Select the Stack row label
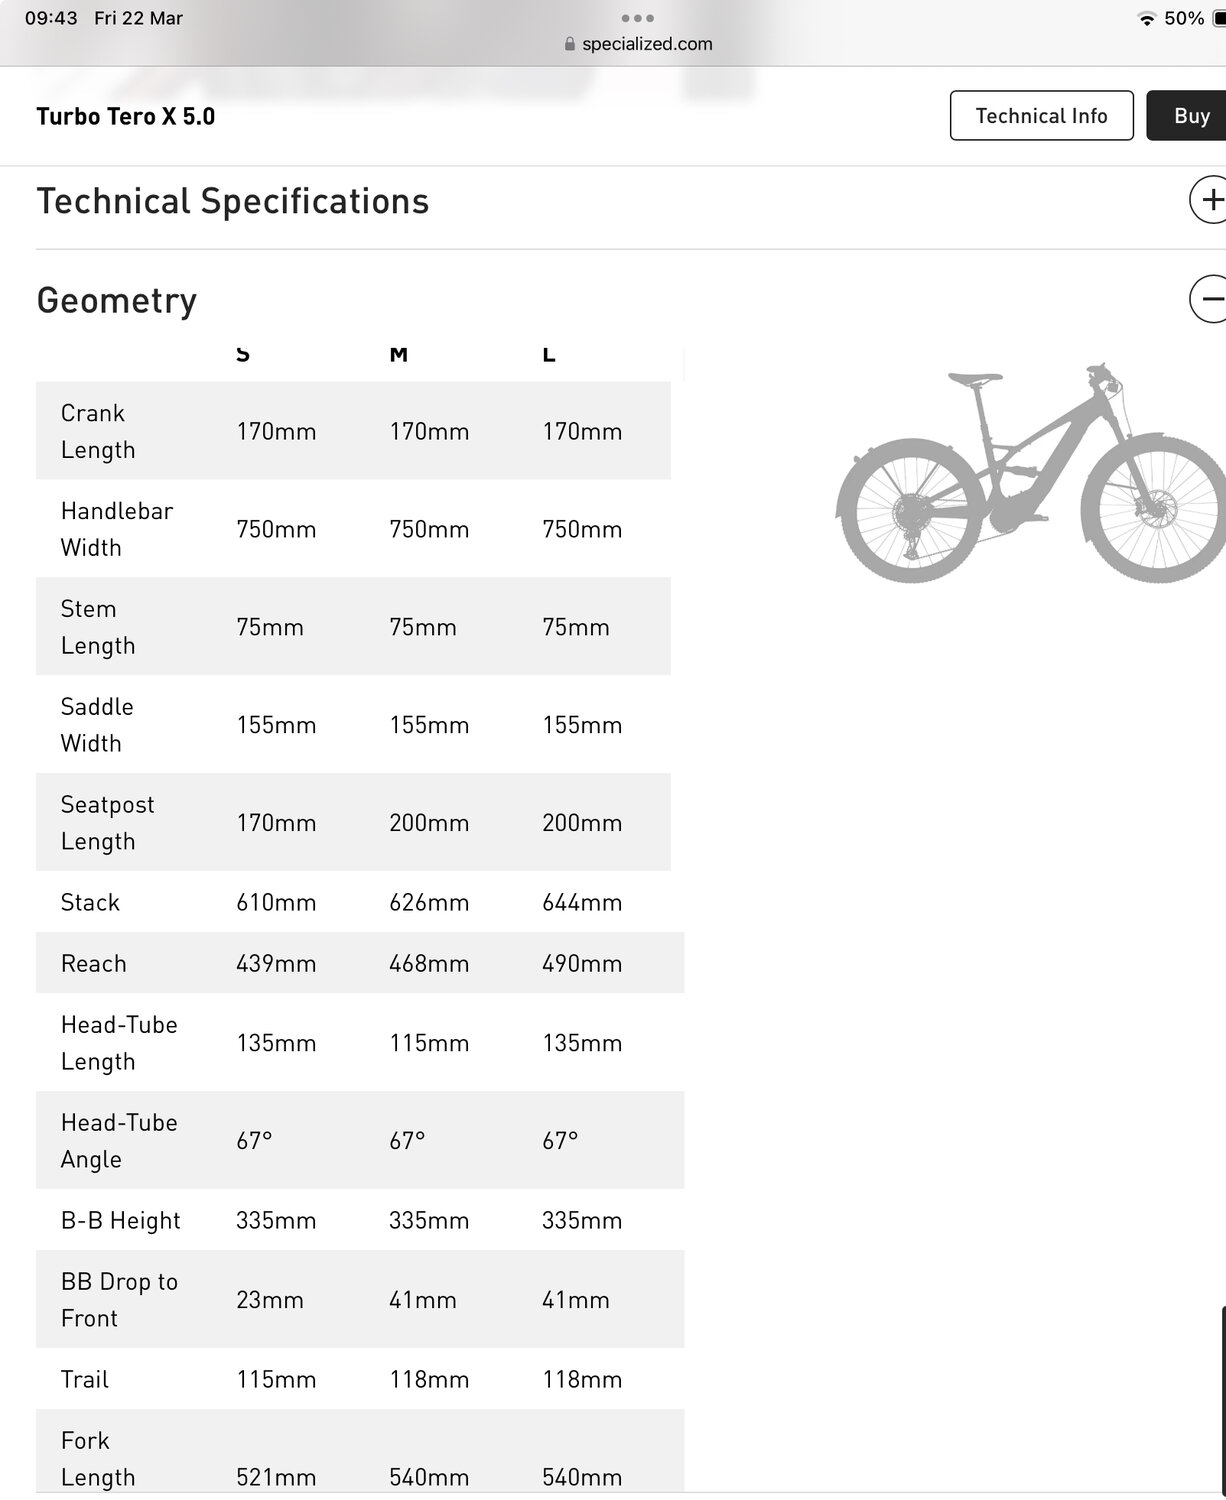Screen dimensions: 1226x1500 click(x=90, y=902)
